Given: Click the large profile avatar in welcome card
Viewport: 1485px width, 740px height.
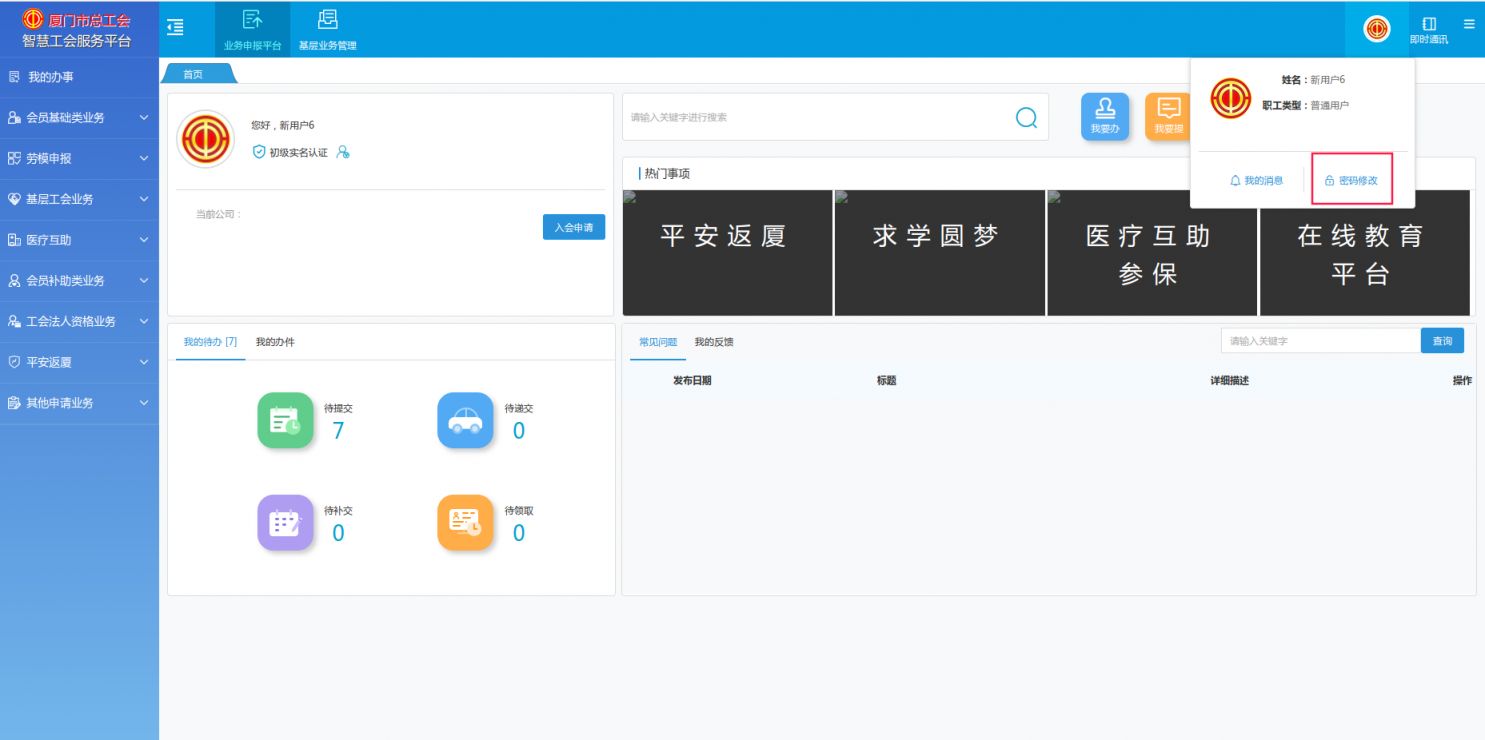Looking at the screenshot, I should pyautogui.click(x=205, y=139).
